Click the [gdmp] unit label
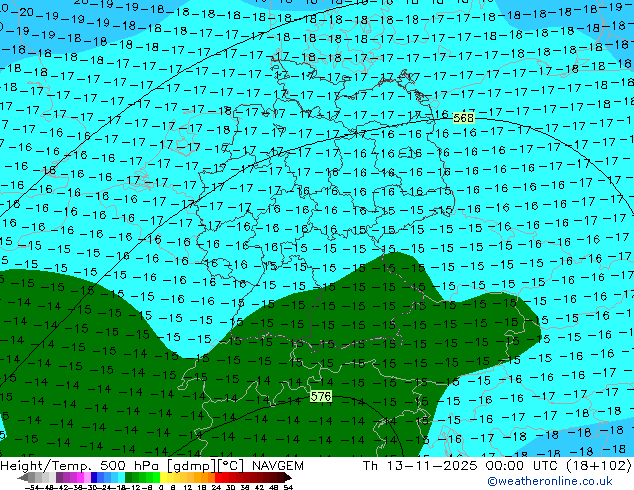634x490 pixels. 191,466
